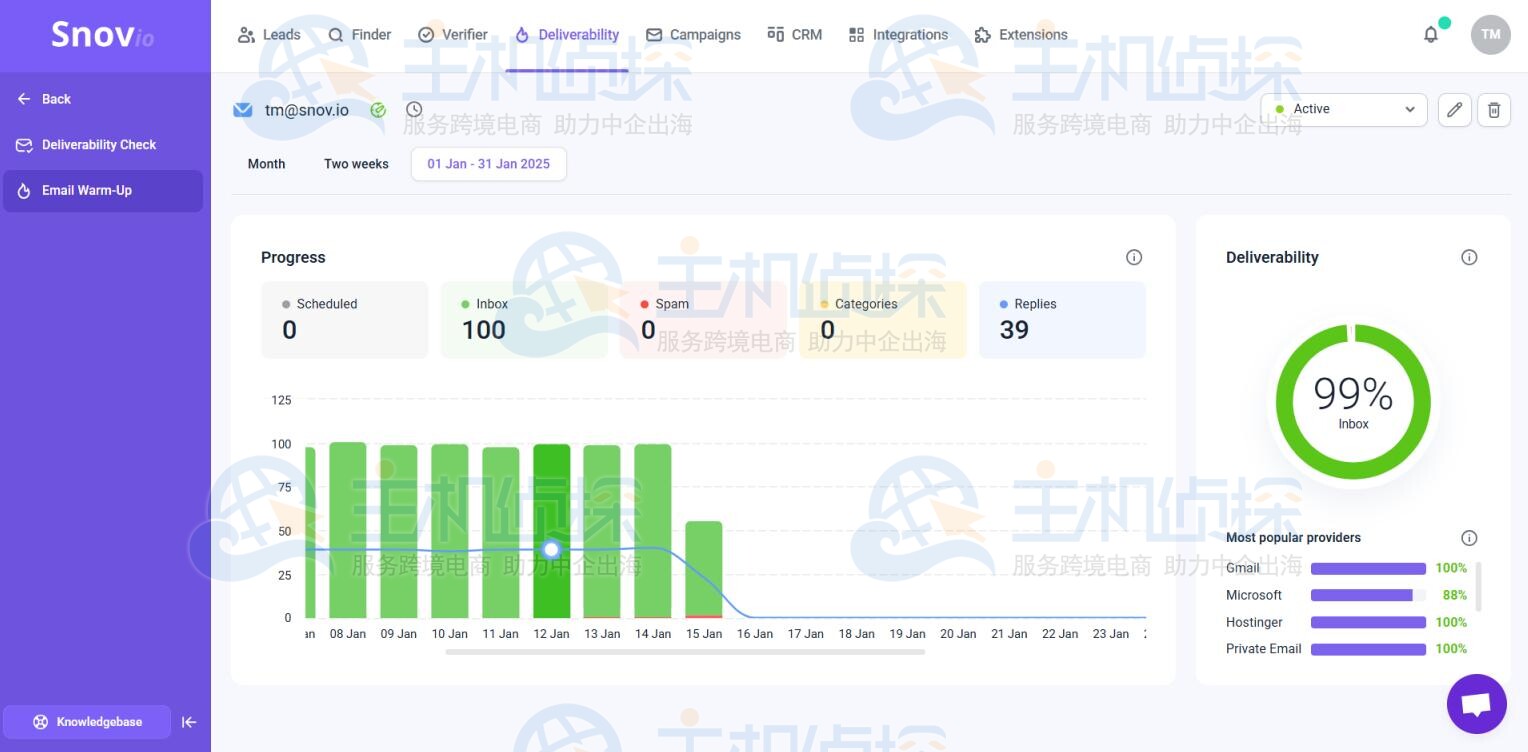This screenshot has height=752, width=1528.
Task: Click the green verified badge beside tm@snov.io
Action: (x=378, y=110)
